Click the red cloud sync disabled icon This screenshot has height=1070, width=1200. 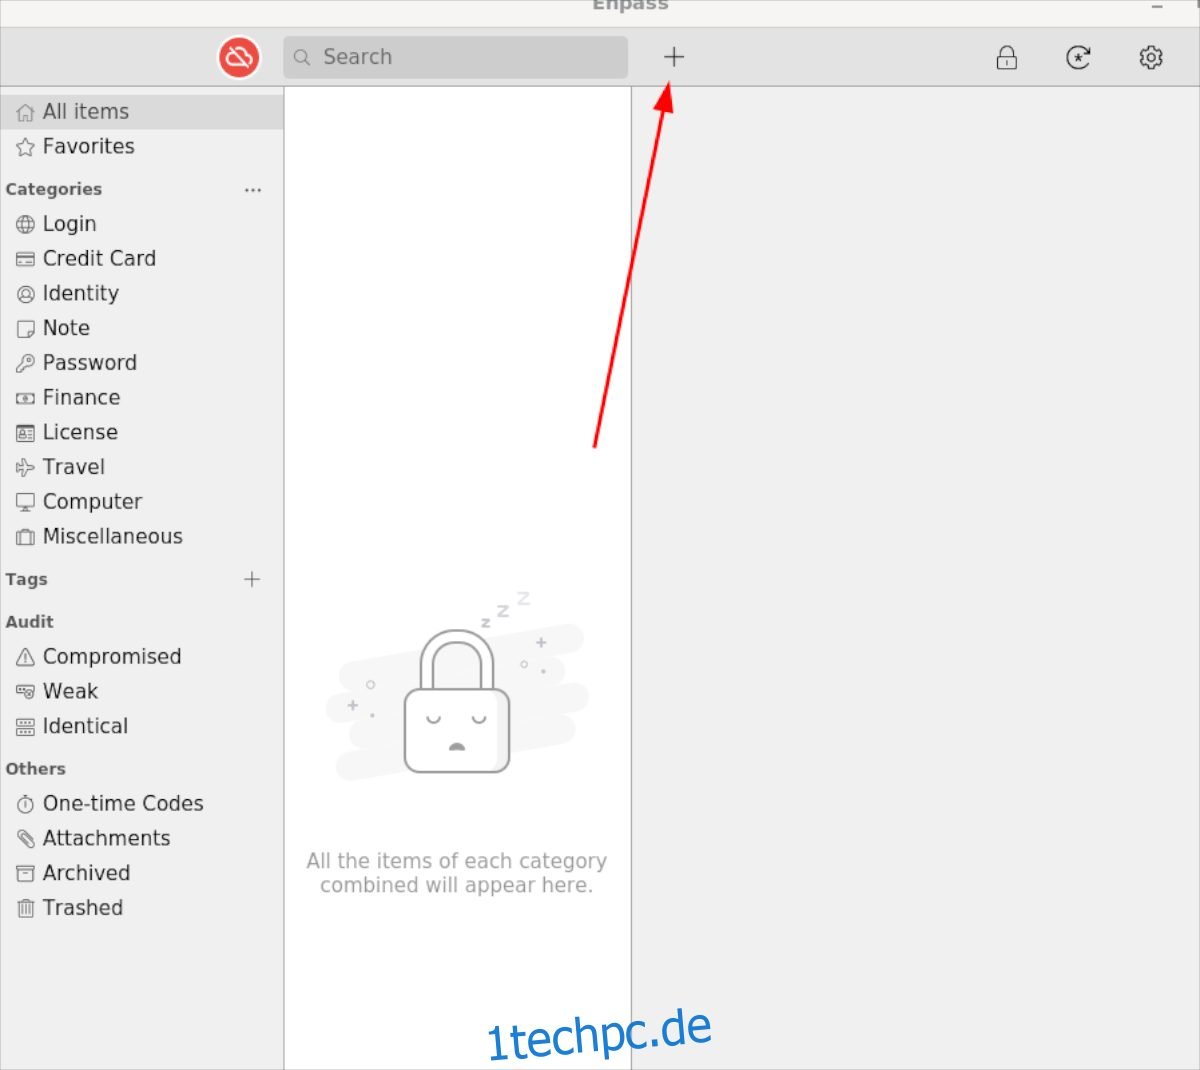pos(239,57)
